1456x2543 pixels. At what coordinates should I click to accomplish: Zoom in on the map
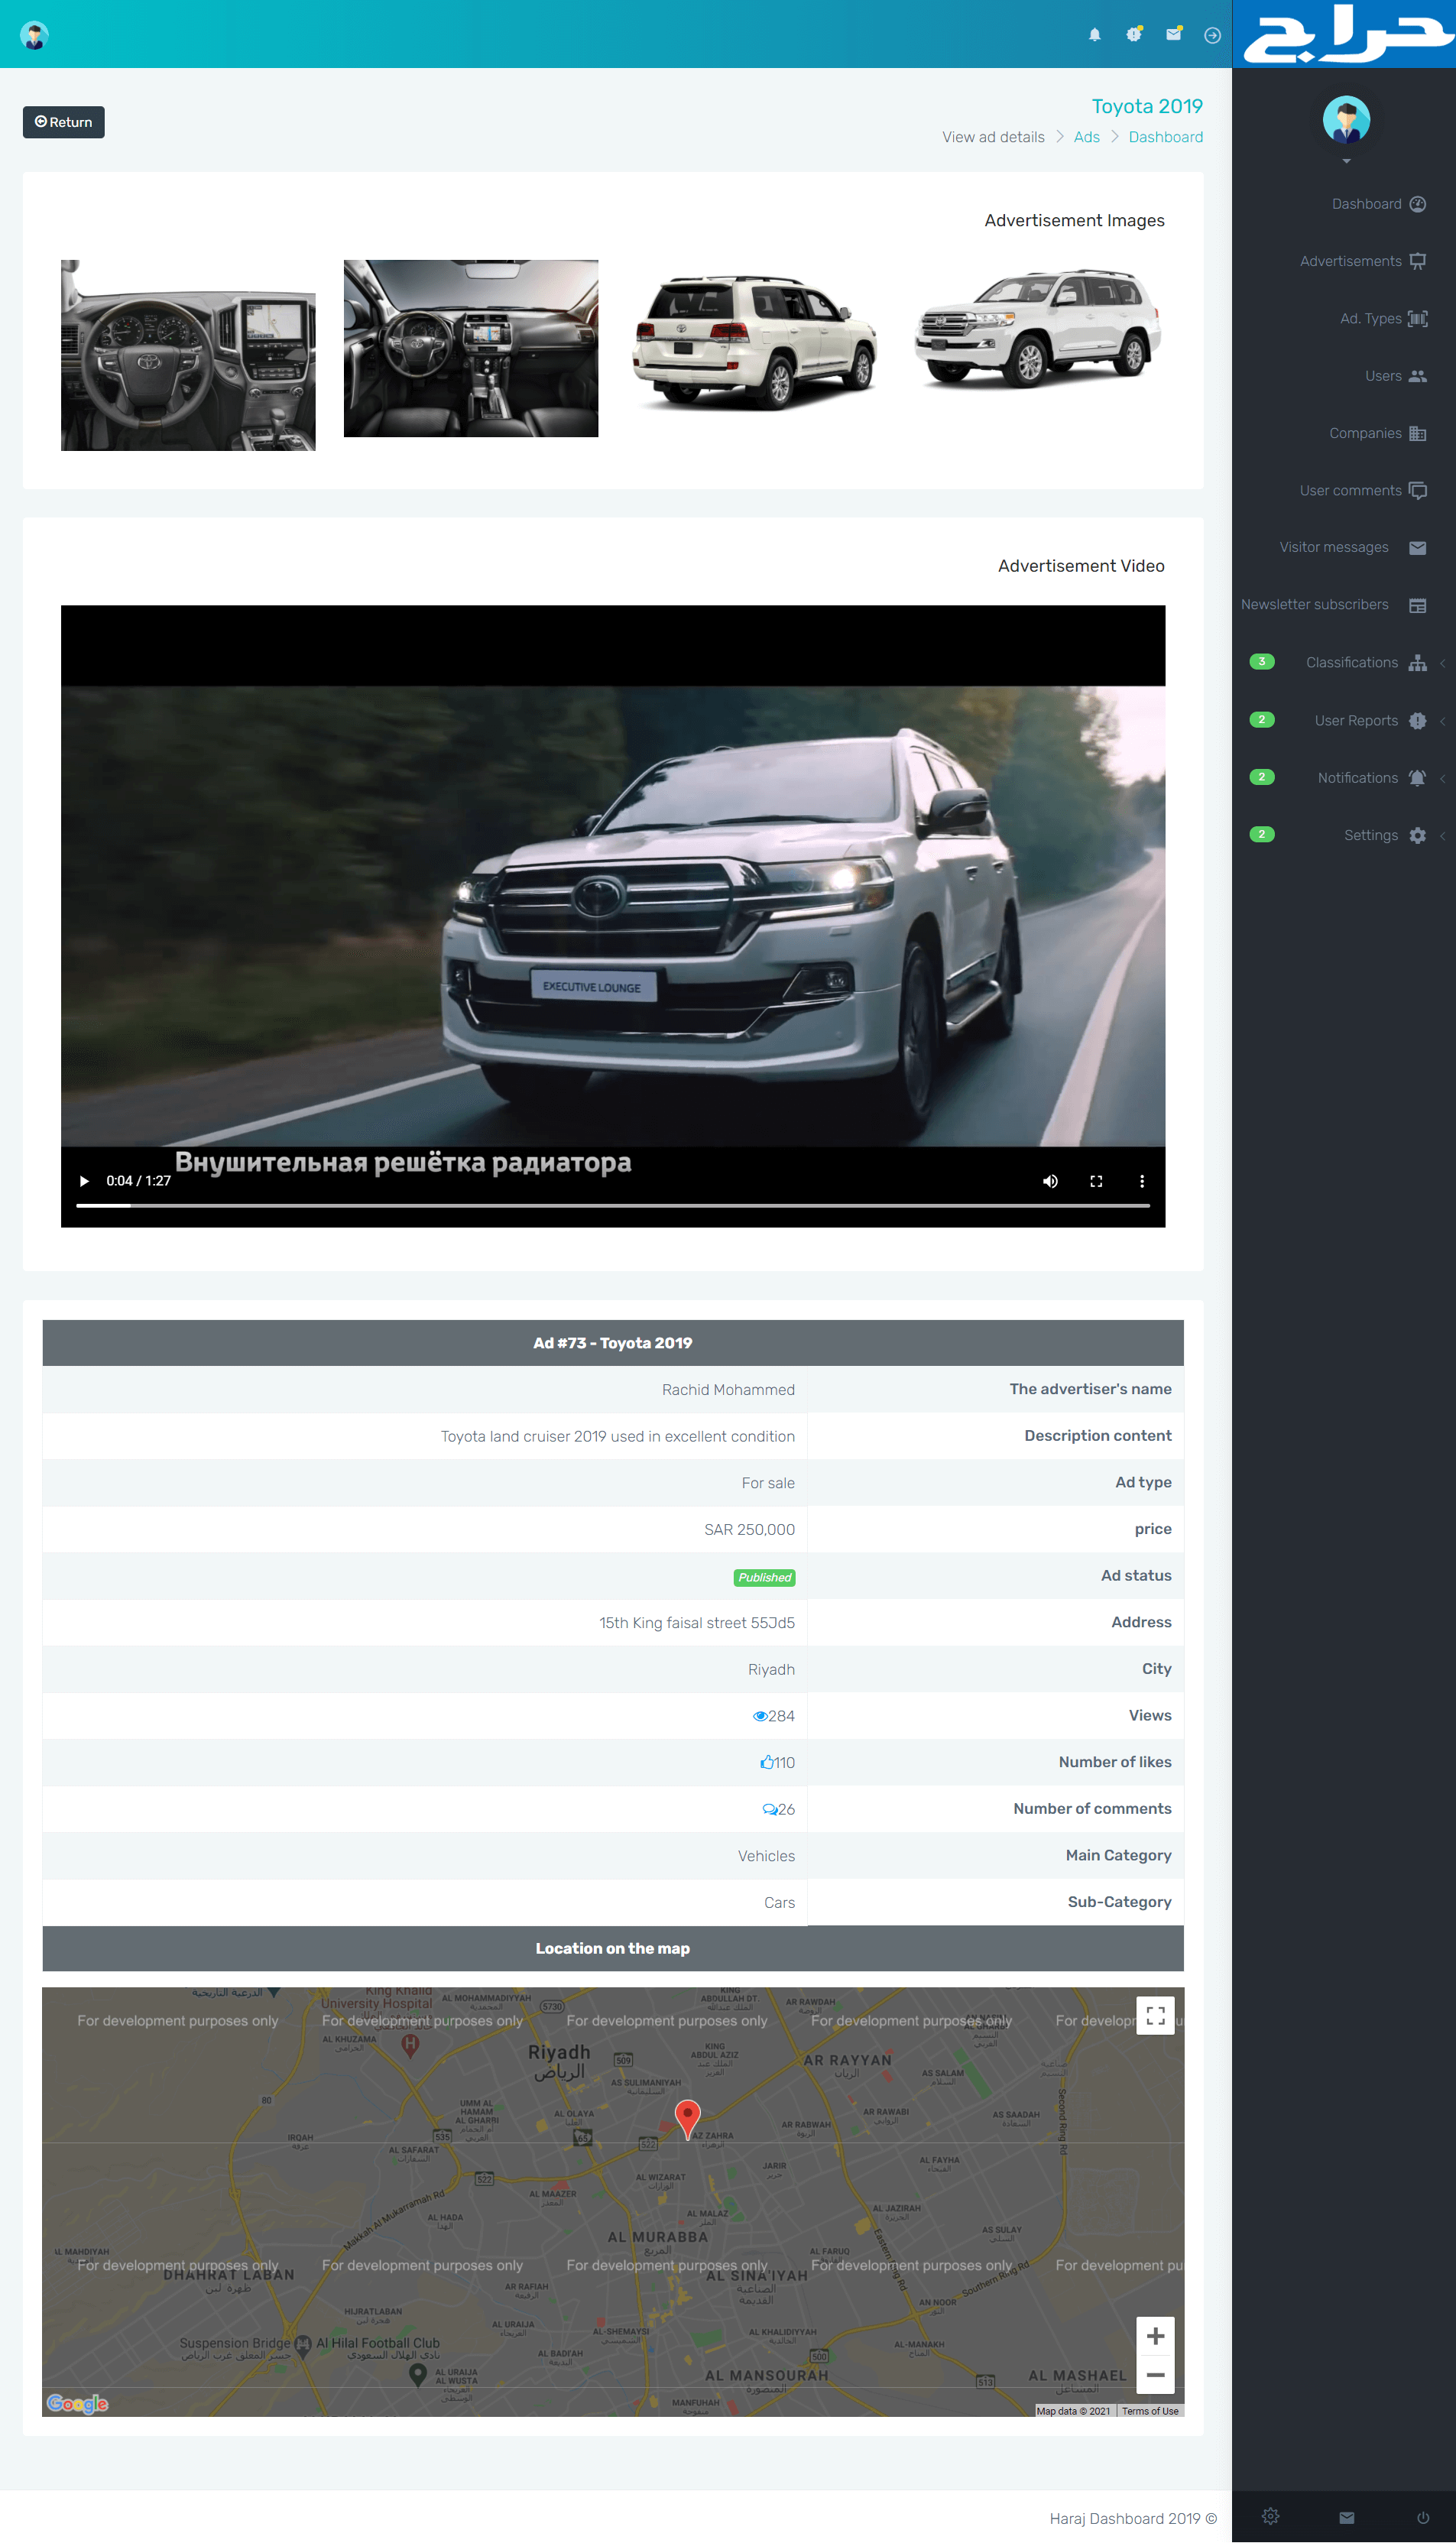pyautogui.click(x=1155, y=2335)
